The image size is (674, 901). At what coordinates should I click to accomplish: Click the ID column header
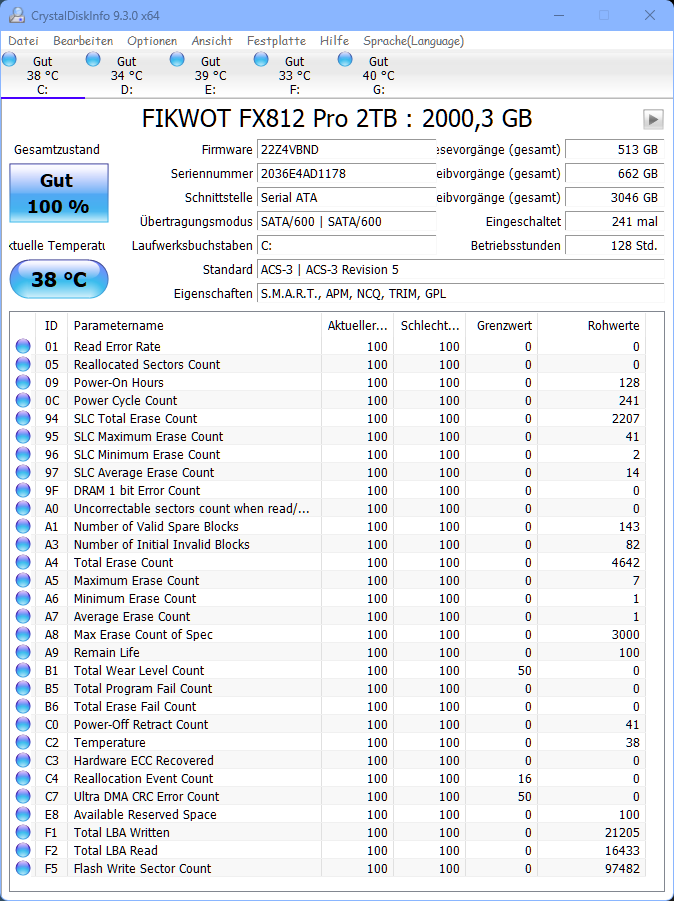coord(51,325)
